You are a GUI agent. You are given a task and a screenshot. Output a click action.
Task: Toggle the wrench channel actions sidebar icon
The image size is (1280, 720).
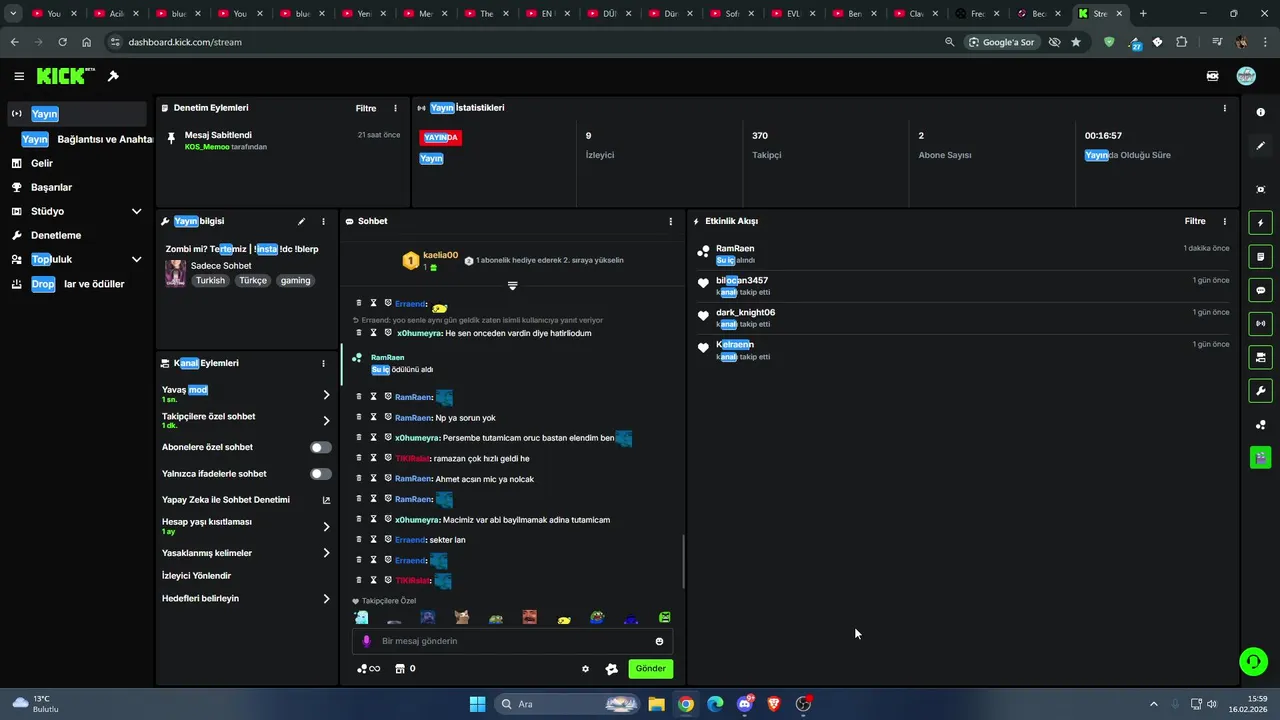click(x=1260, y=391)
